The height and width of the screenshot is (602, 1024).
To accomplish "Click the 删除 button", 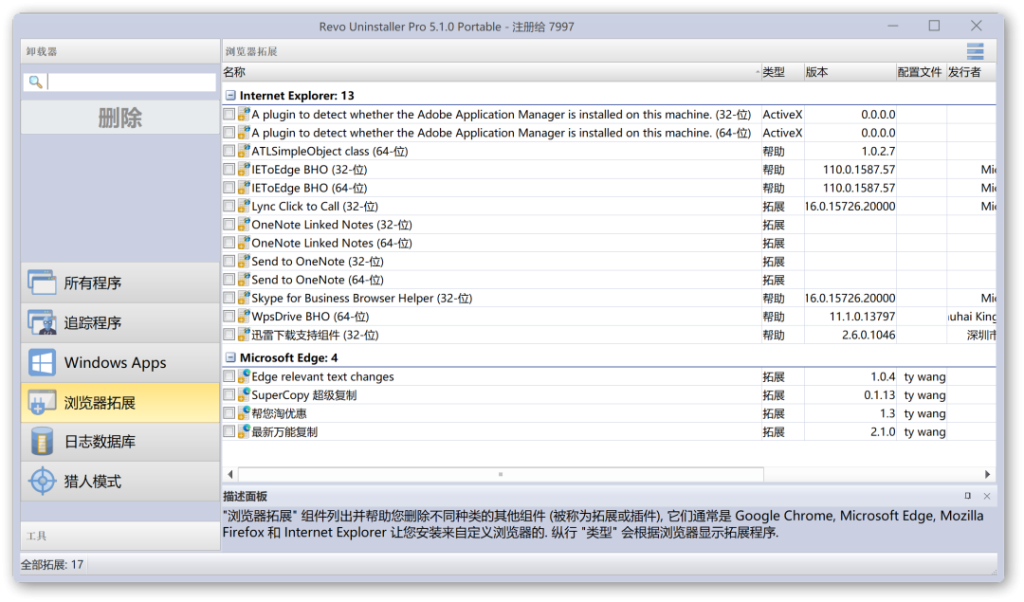I will click(120, 118).
